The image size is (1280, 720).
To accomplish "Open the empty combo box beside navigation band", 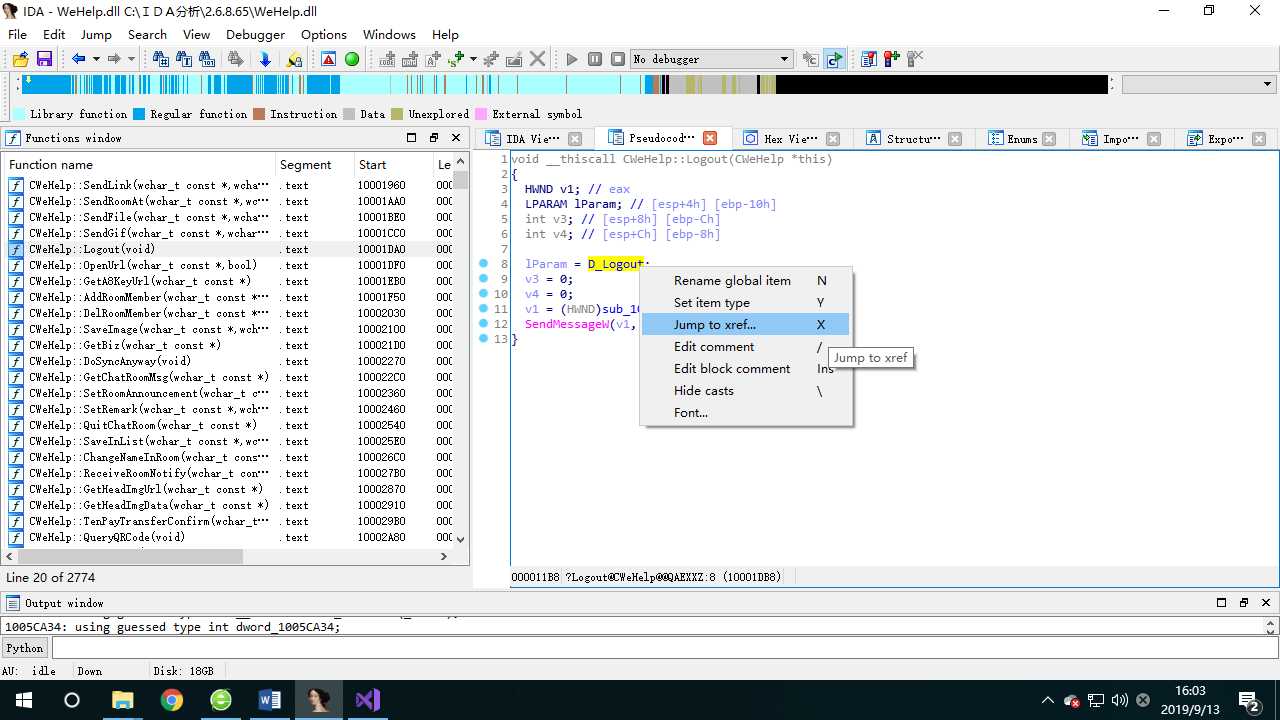I will tap(1199, 85).
